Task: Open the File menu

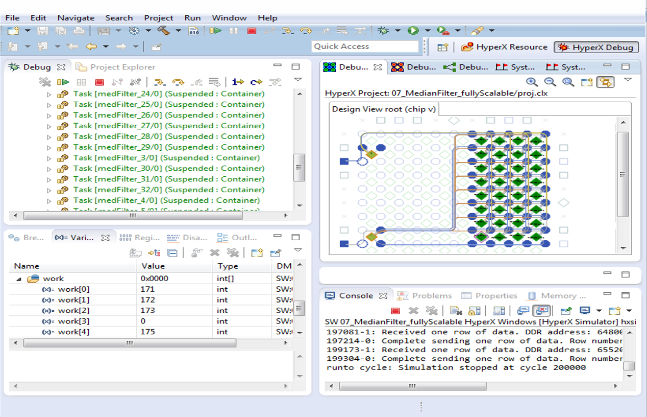Action: pos(12,18)
